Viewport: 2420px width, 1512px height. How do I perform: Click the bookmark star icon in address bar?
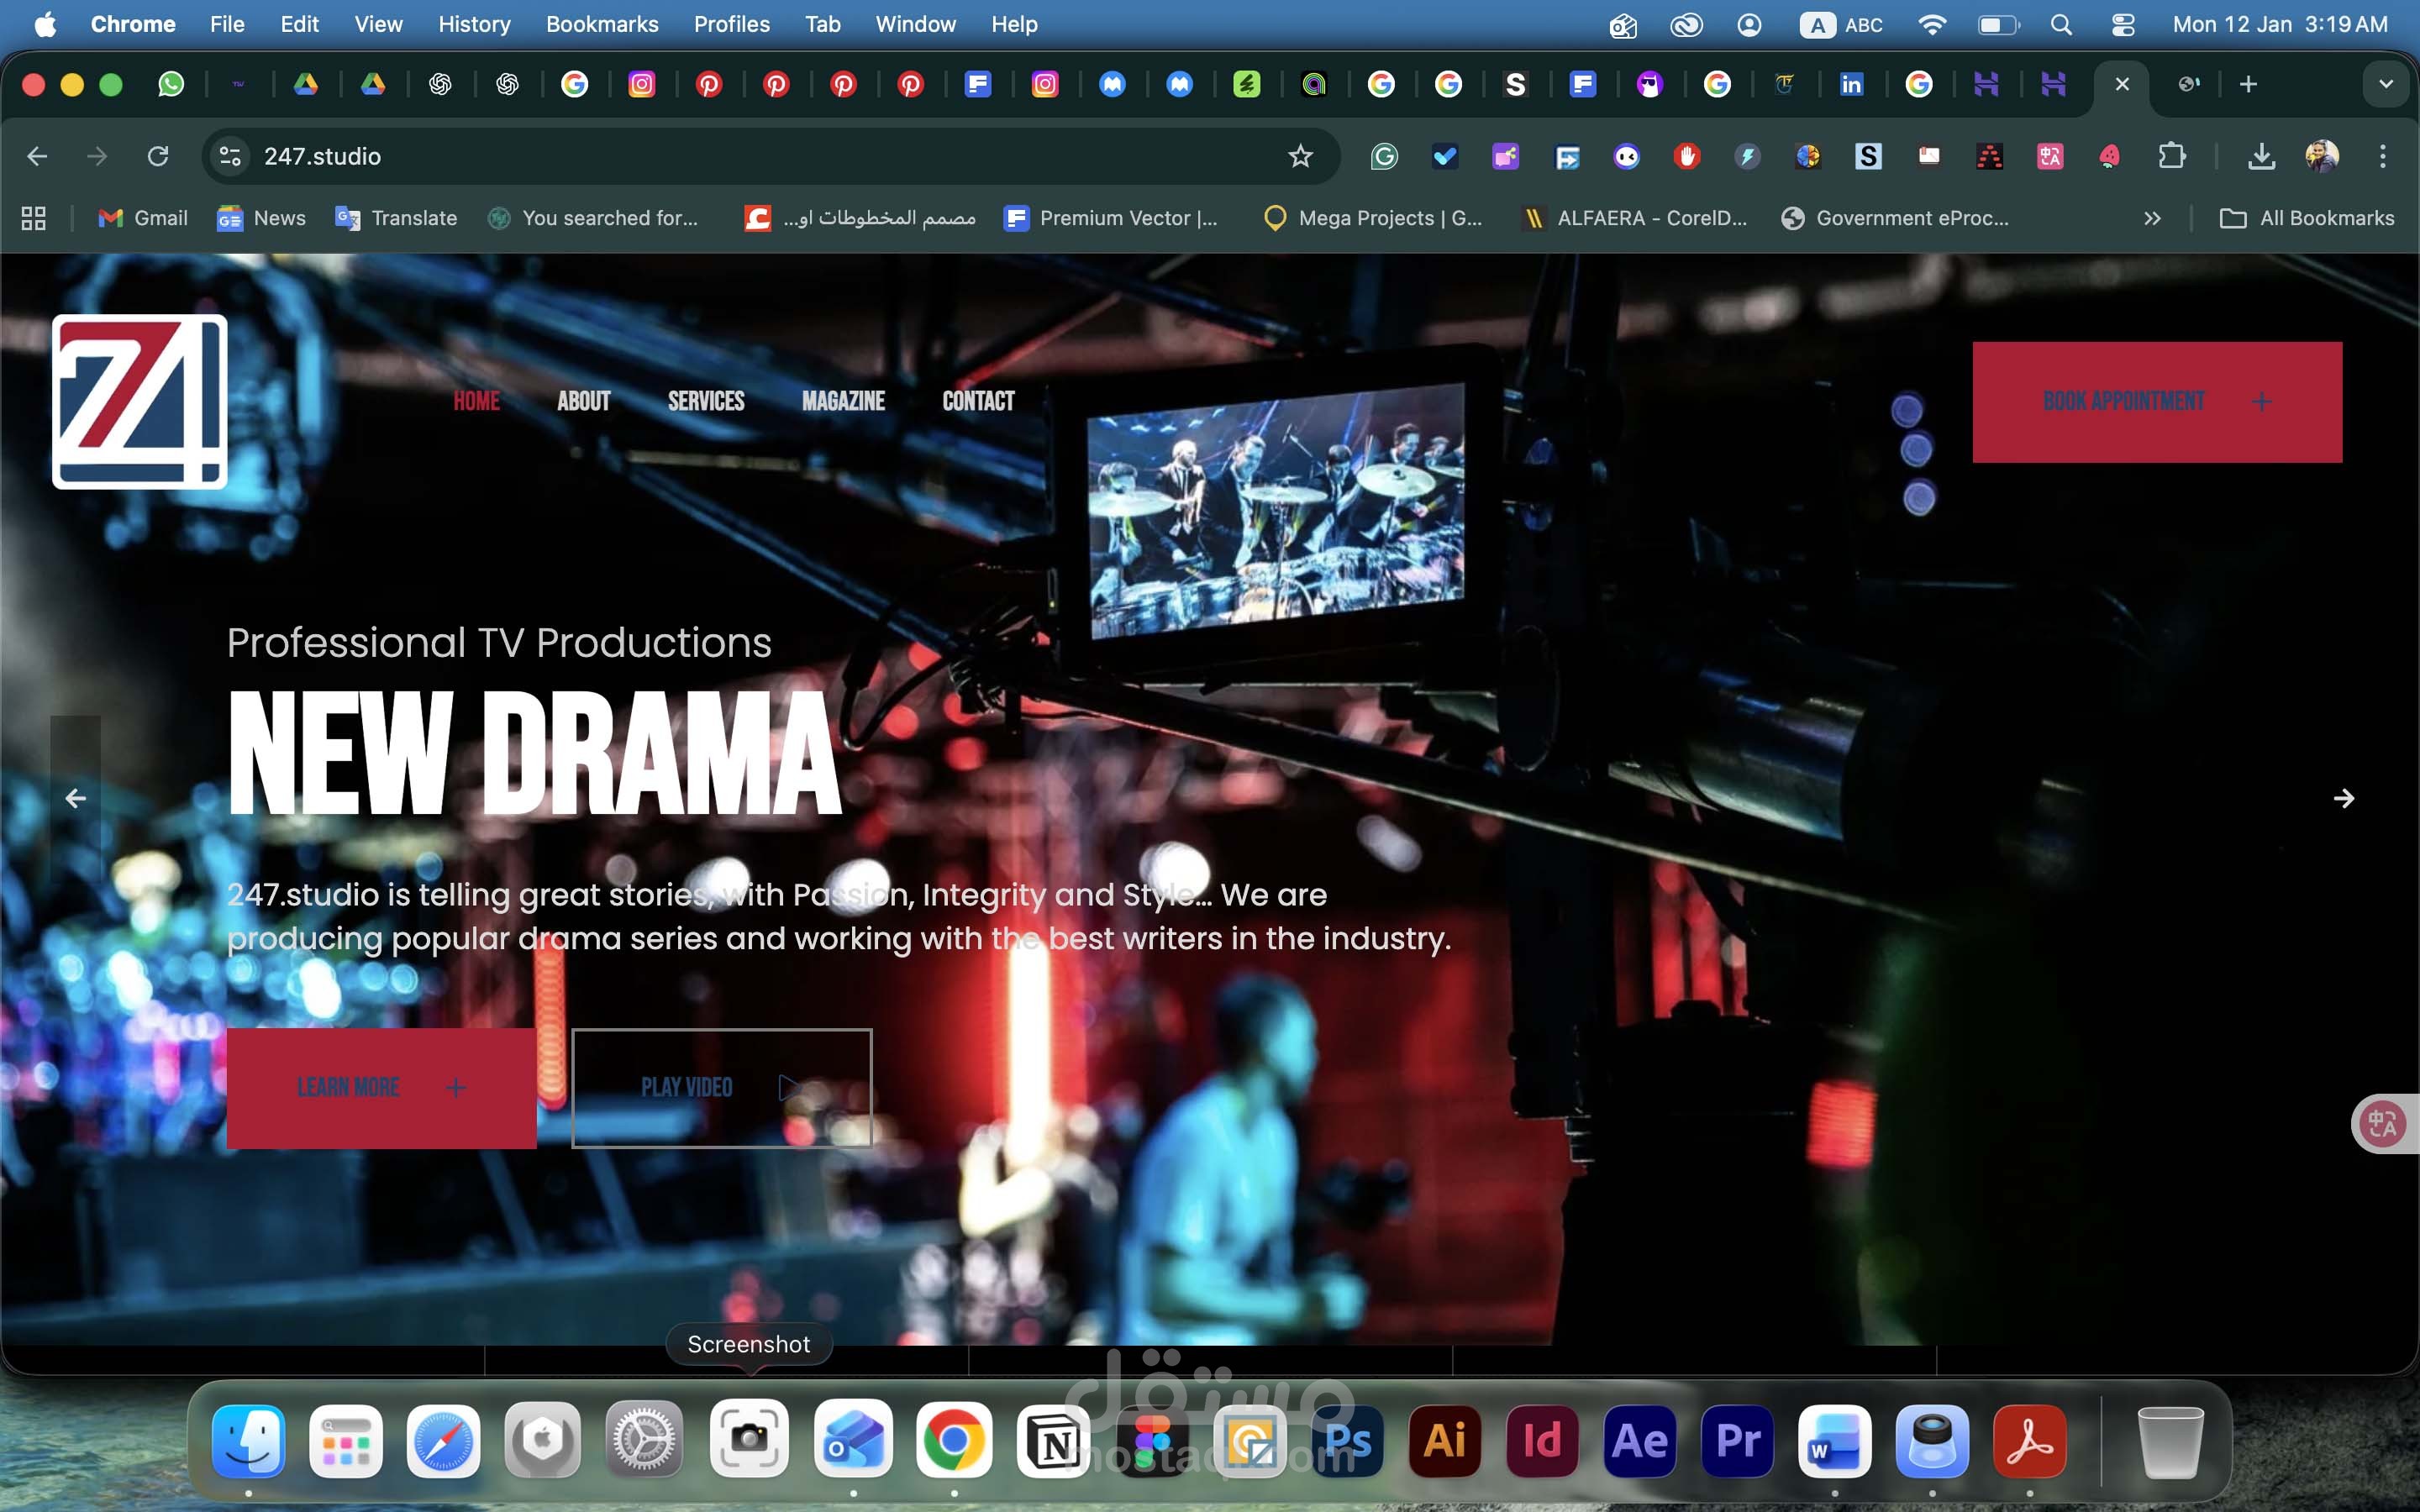(1300, 156)
